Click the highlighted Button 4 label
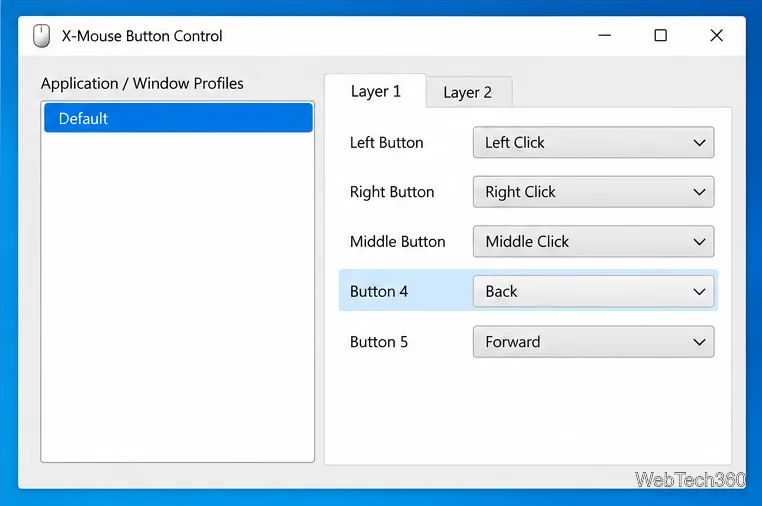762x506 pixels. tap(379, 292)
